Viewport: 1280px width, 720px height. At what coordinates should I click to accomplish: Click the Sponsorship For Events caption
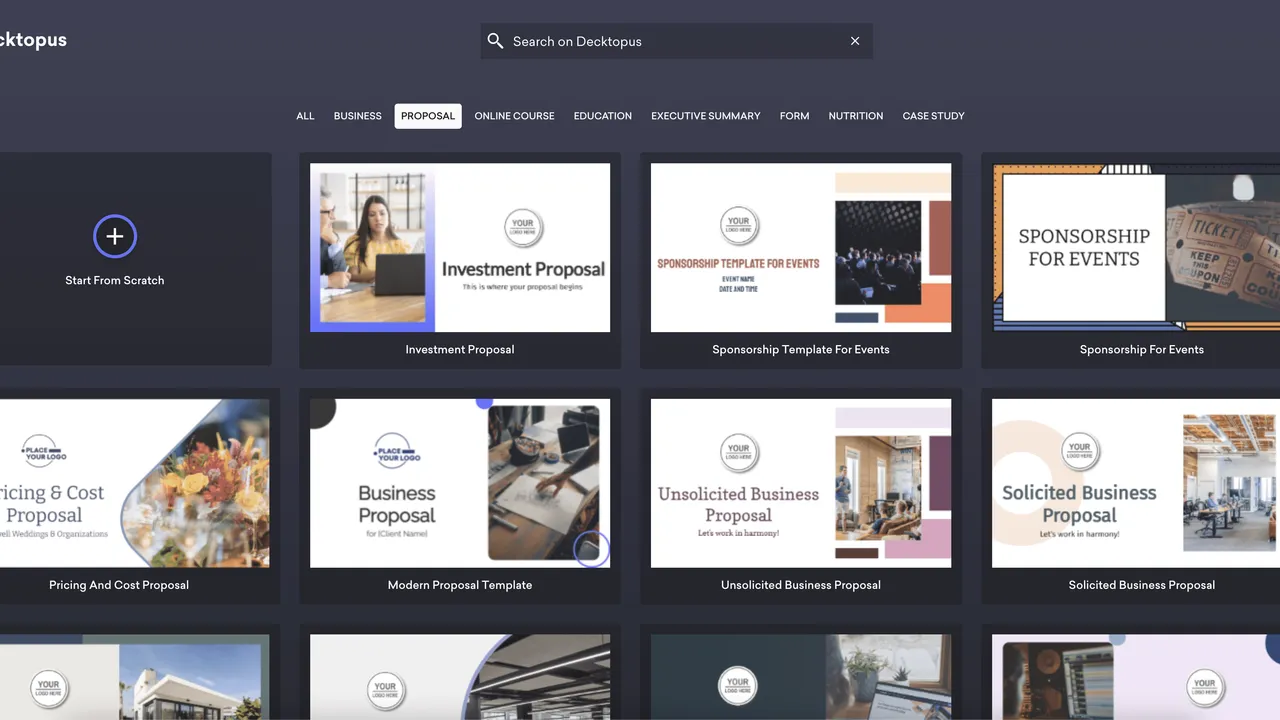[x=1142, y=349]
